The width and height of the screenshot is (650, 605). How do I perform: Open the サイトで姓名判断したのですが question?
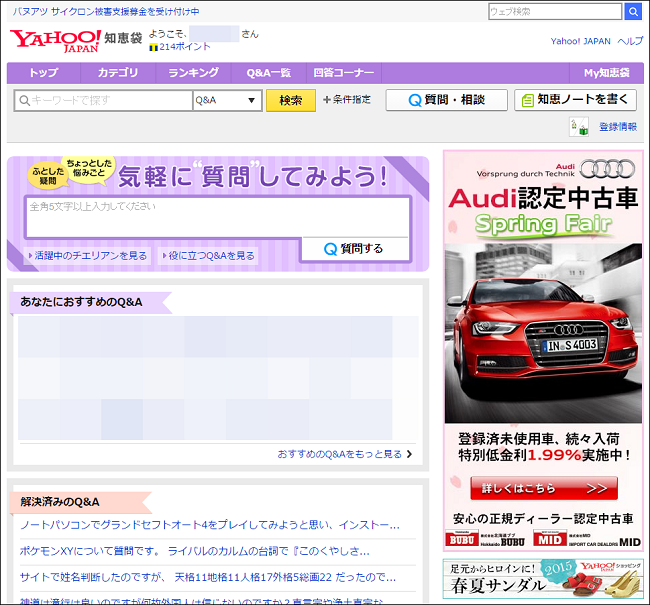(x=208, y=577)
